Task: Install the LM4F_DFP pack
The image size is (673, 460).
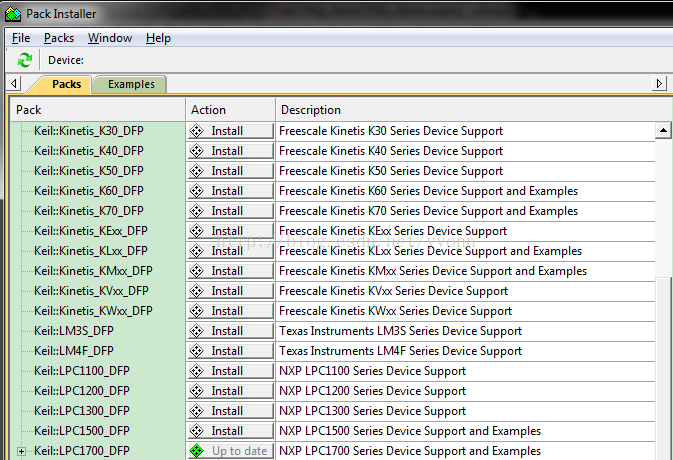Action: pos(230,351)
